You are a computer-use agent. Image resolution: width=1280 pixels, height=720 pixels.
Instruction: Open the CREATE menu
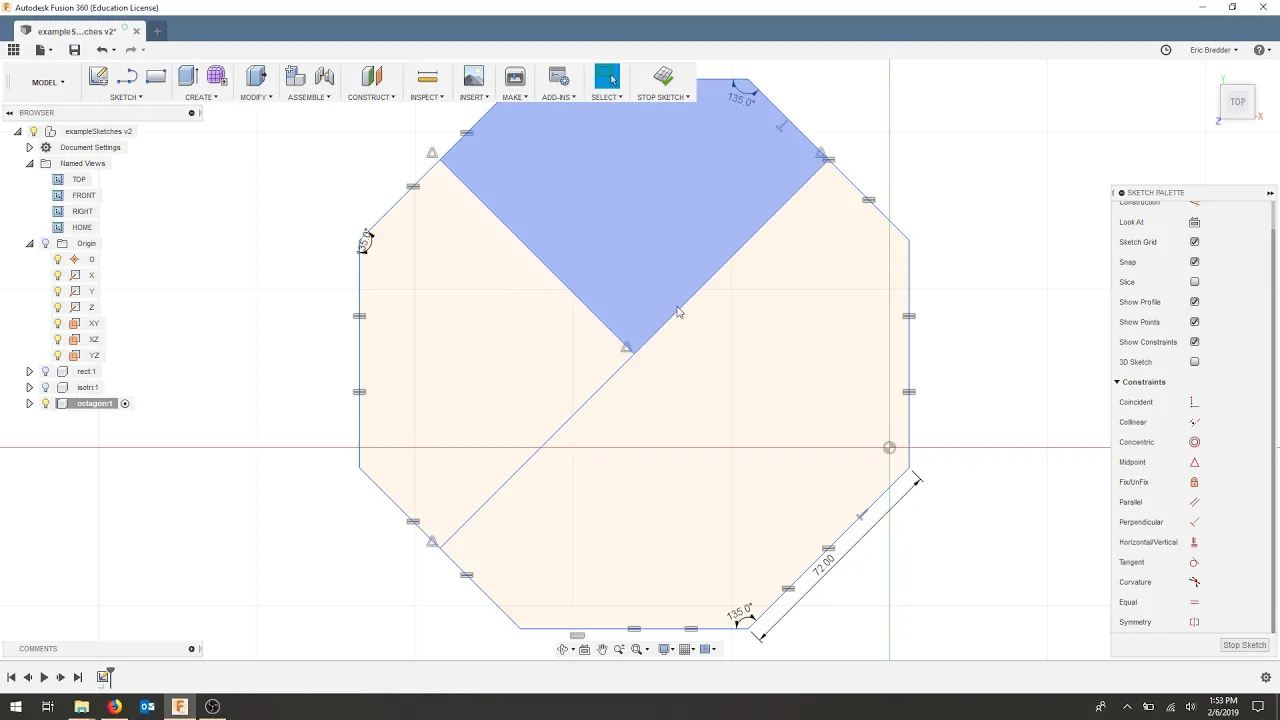coord(201,97)
